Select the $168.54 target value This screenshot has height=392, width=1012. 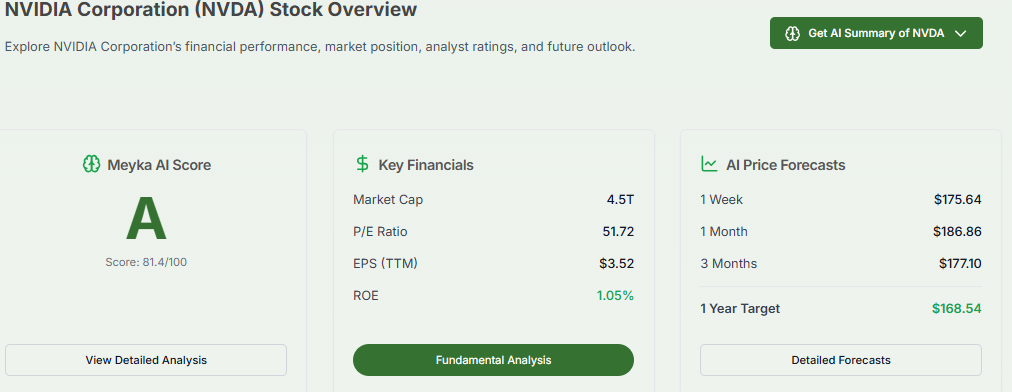pyautogui.click(x=956, y=309)
